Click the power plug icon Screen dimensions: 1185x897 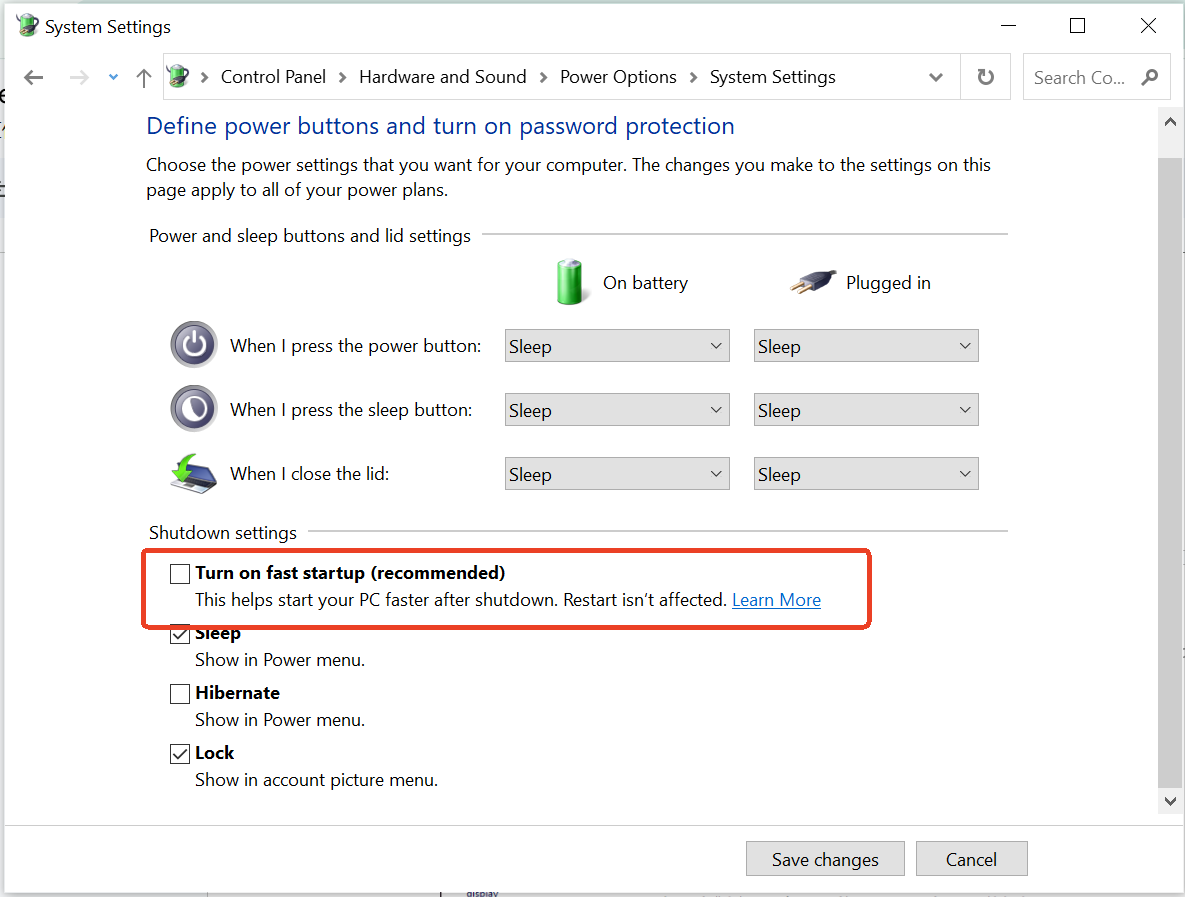[x=812, y=282]
